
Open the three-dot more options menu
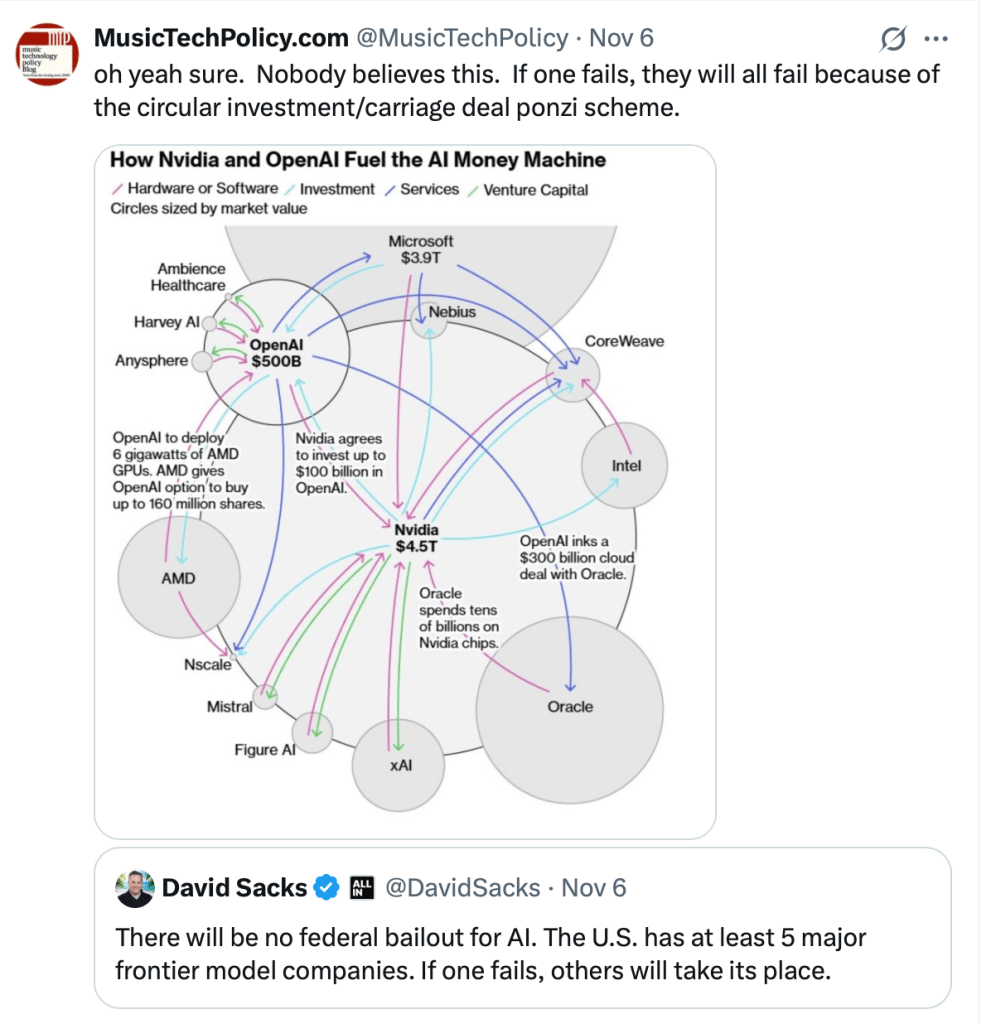(x=936, y=39)
